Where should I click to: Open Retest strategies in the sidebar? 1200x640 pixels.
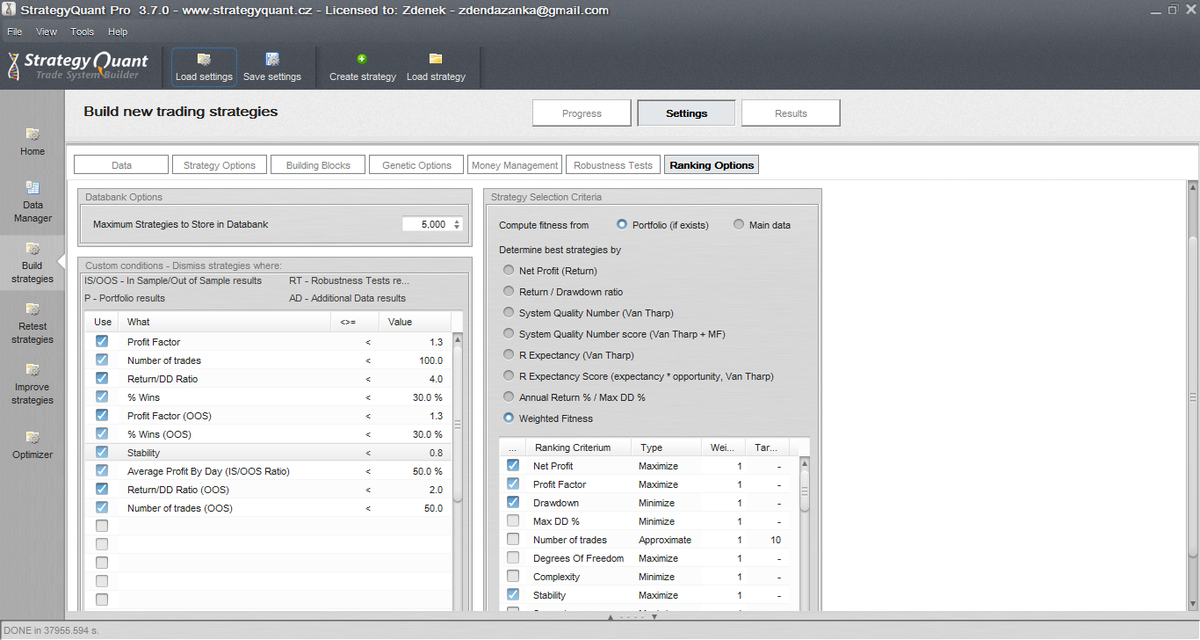(32, 324)
